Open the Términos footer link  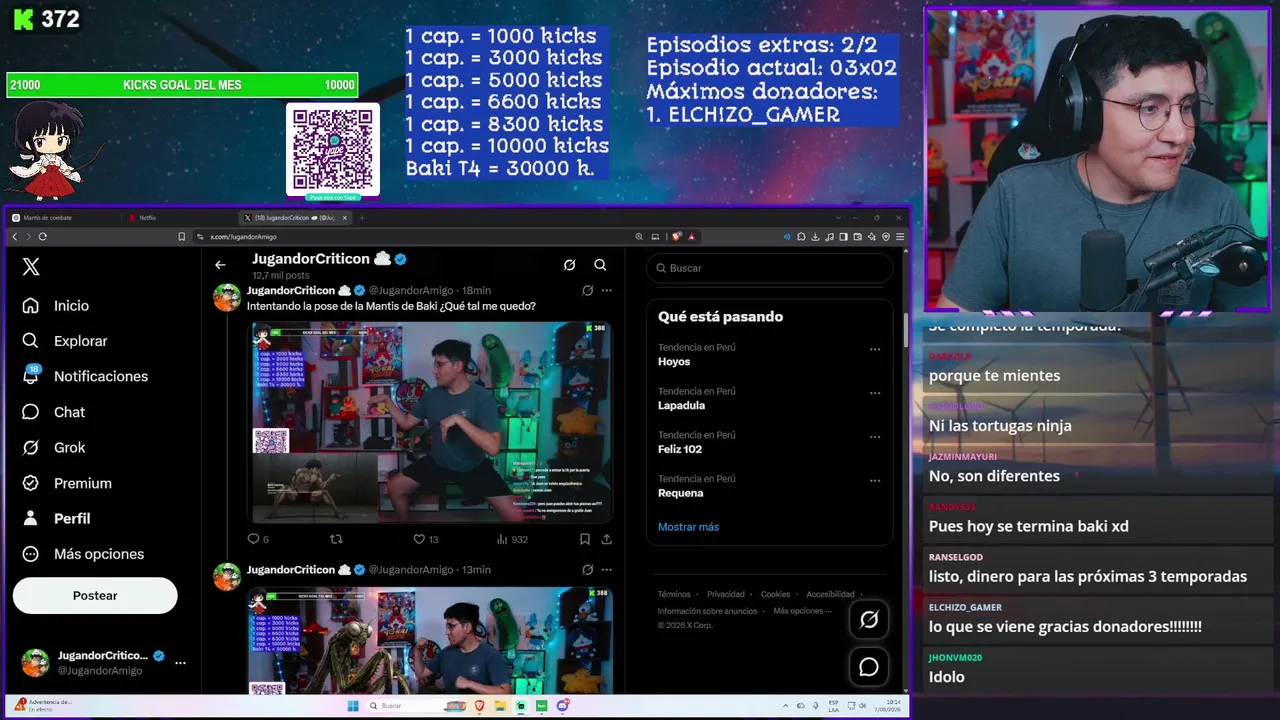click(x=674, y=594)
